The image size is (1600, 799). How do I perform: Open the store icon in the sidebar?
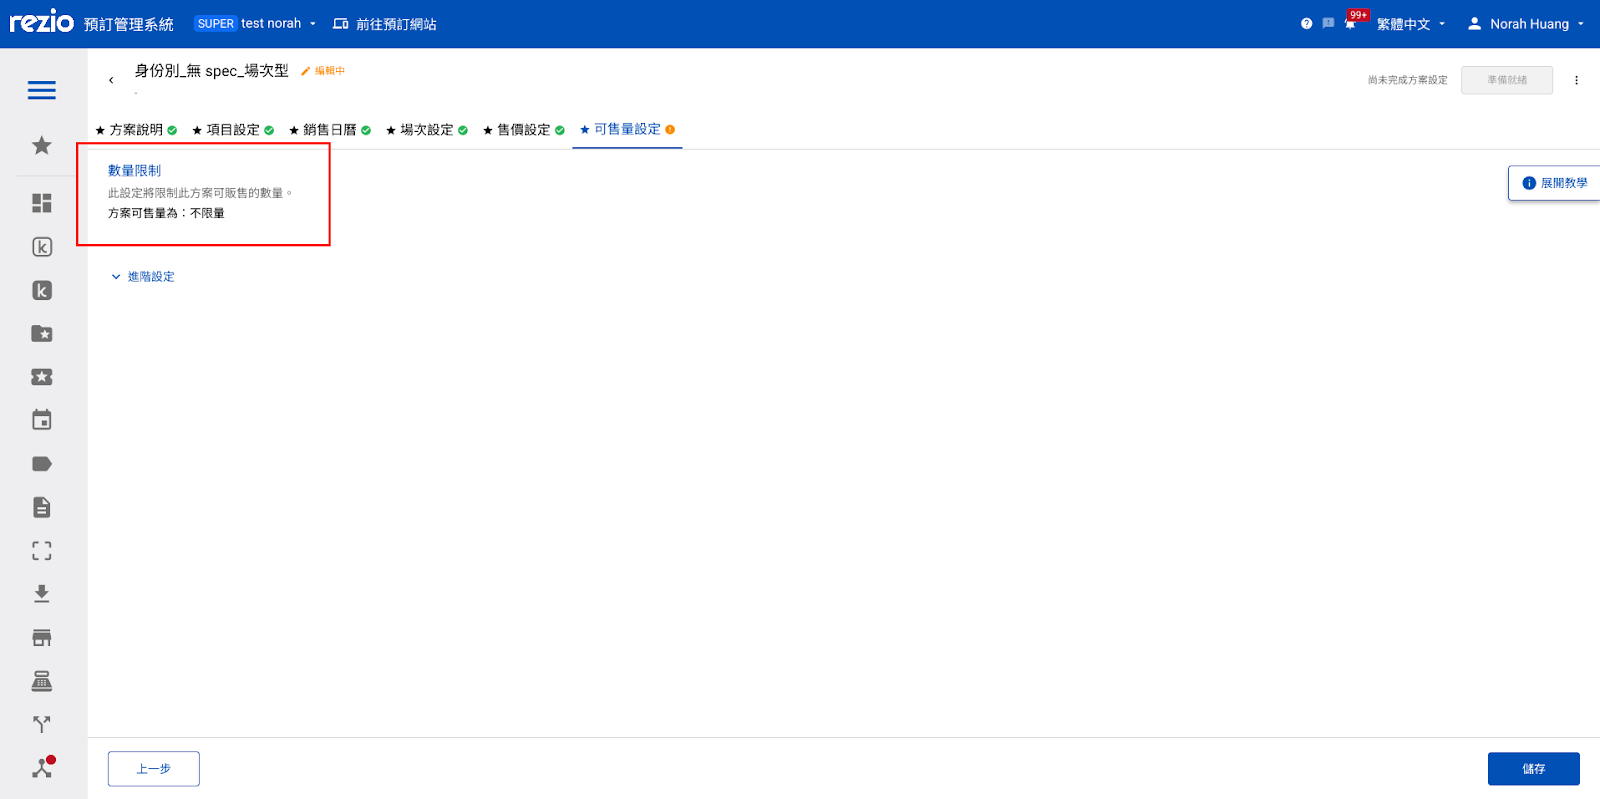click(x=42, y=638)
